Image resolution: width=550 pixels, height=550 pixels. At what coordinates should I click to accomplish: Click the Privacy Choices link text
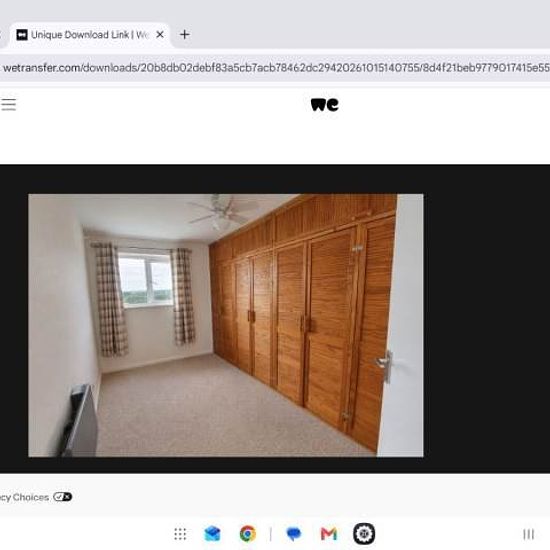24,497
